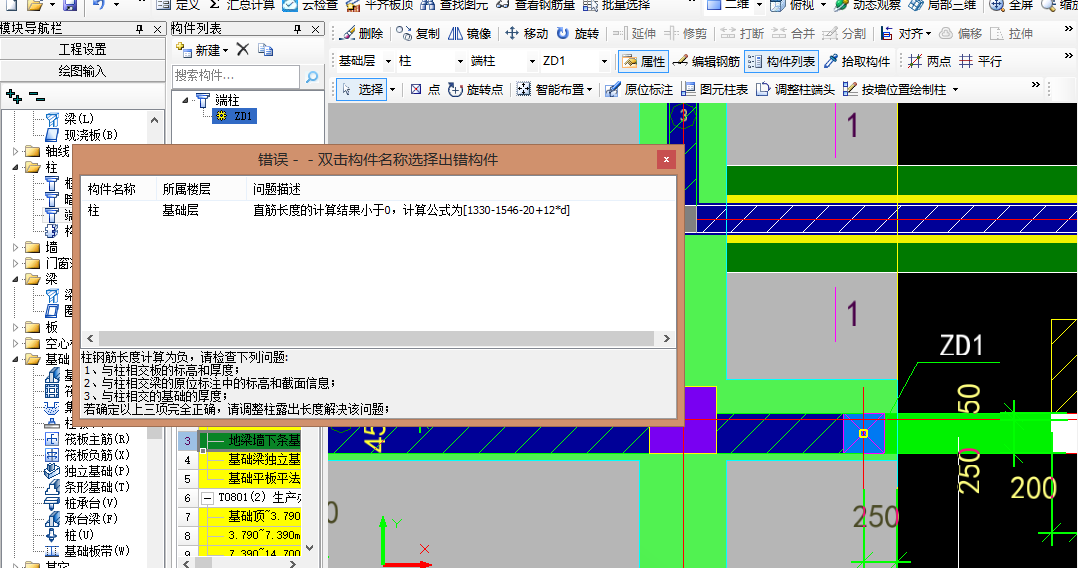Activate the 镜像 mirror tool
The image size is (1078, 568).
click(x=470, y=33)
